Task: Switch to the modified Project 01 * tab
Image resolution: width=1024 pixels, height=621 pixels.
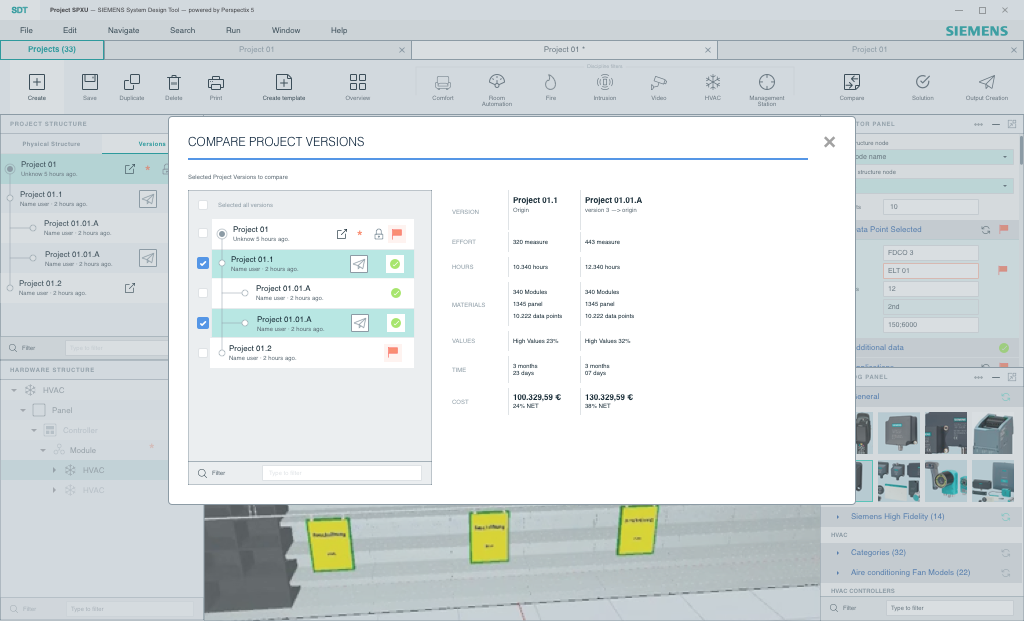Action: (x=564, y=50)
